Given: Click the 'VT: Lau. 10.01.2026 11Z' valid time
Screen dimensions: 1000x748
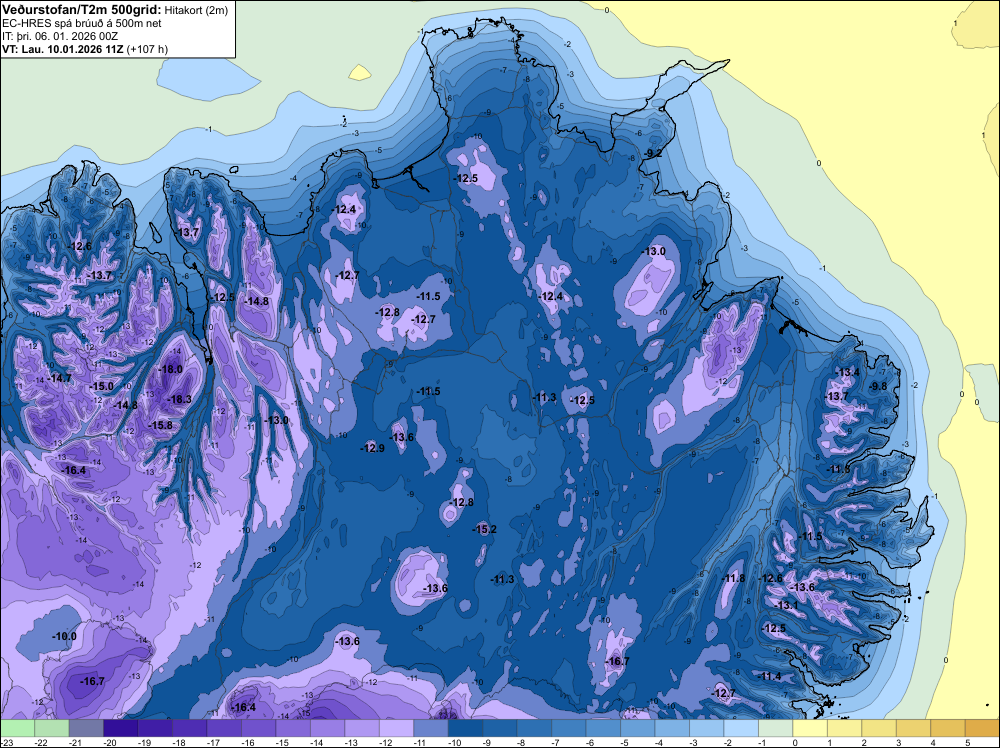Looking at the screenshot, I should point(63,49).
